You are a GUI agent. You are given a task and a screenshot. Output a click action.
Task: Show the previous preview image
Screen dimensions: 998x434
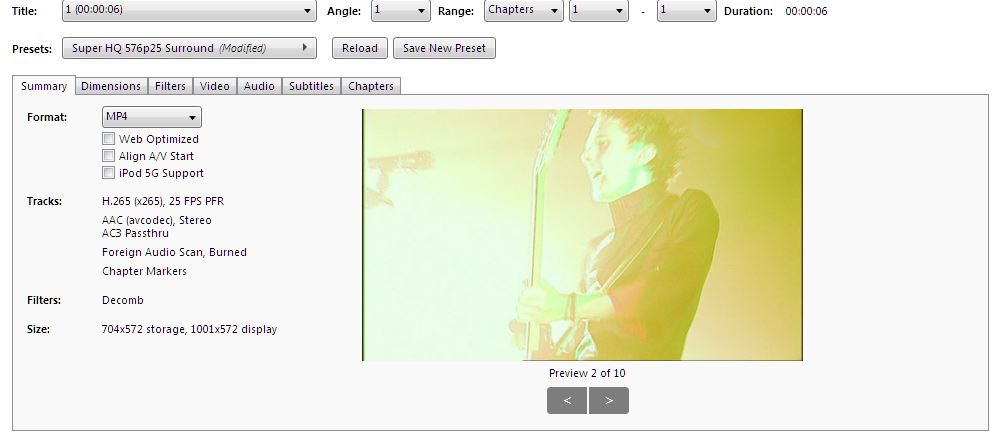(566, 400)
